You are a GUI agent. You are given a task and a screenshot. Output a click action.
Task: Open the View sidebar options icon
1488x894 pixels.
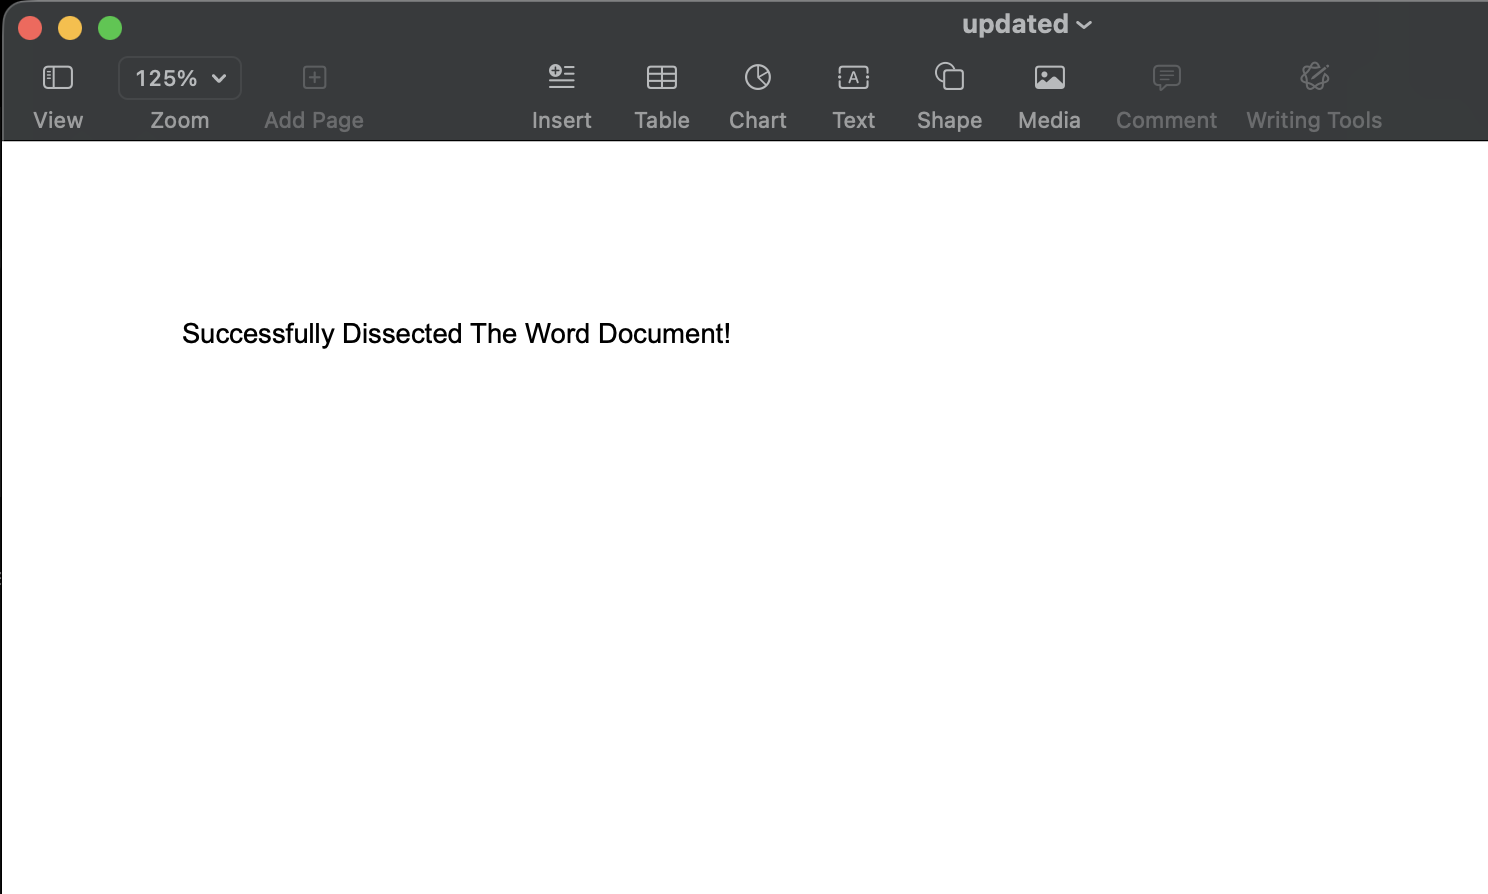[x=58, y=78]
